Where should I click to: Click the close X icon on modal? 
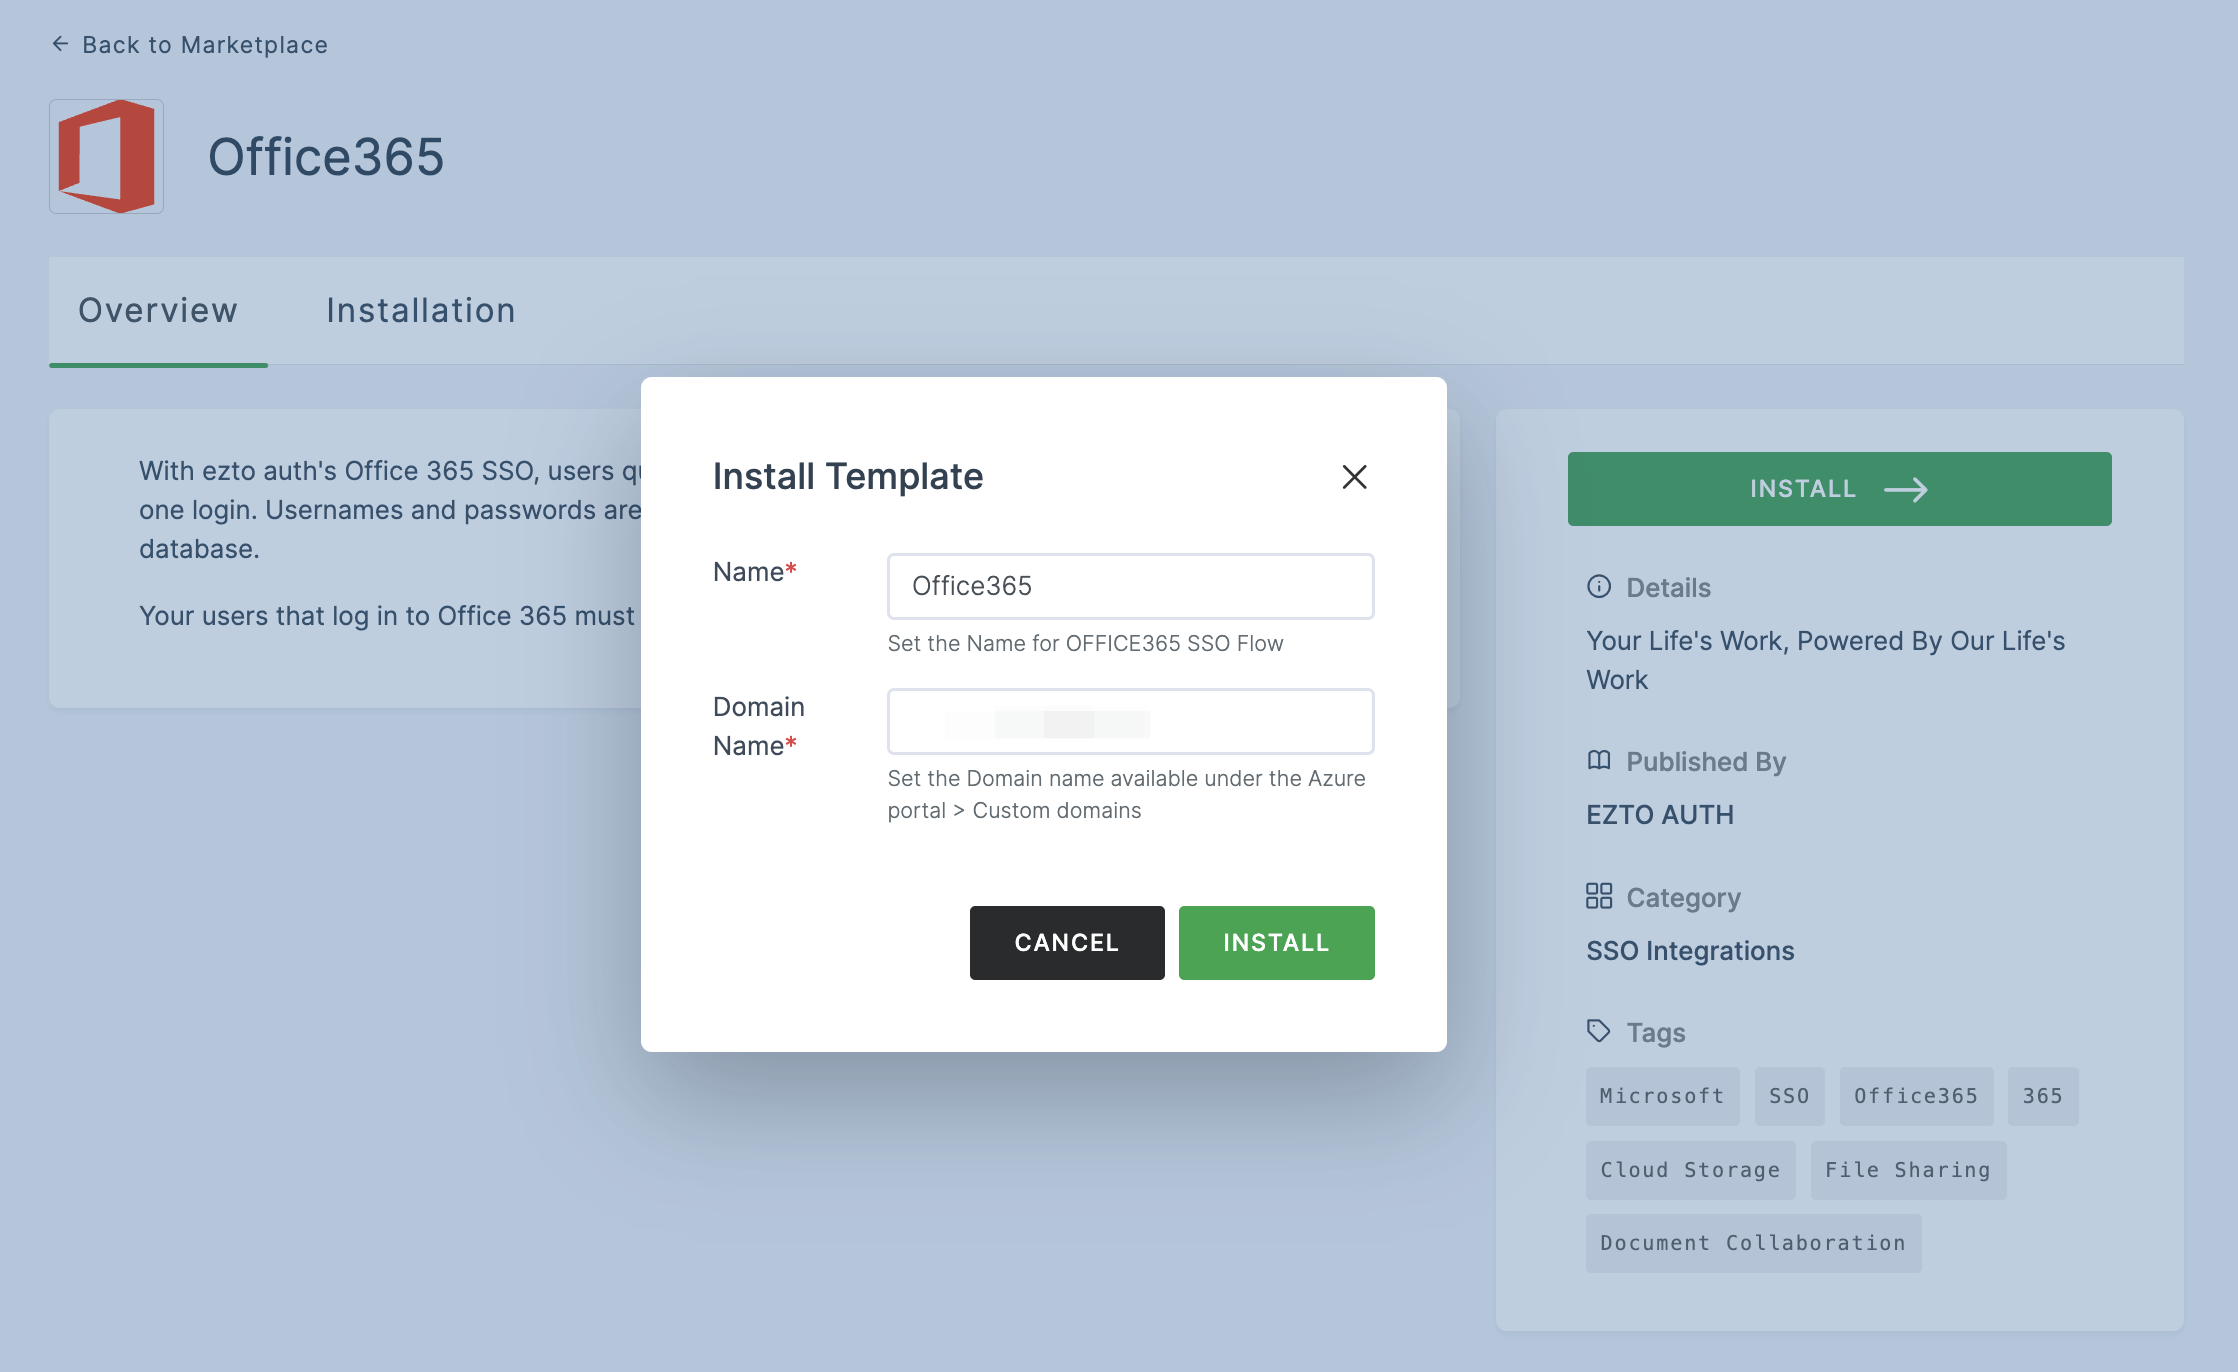1354,475
